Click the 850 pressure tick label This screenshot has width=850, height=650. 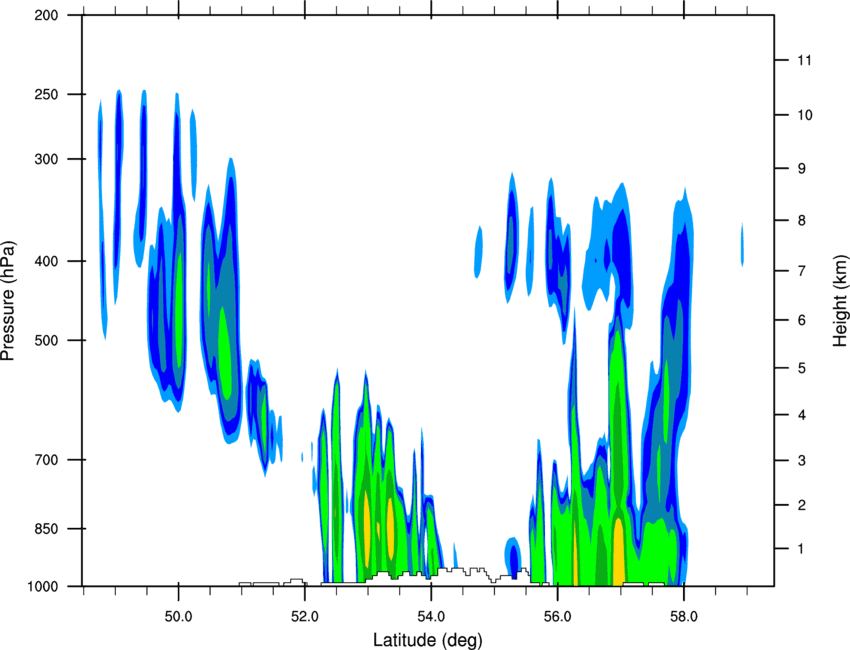click(x=46, y=529)
